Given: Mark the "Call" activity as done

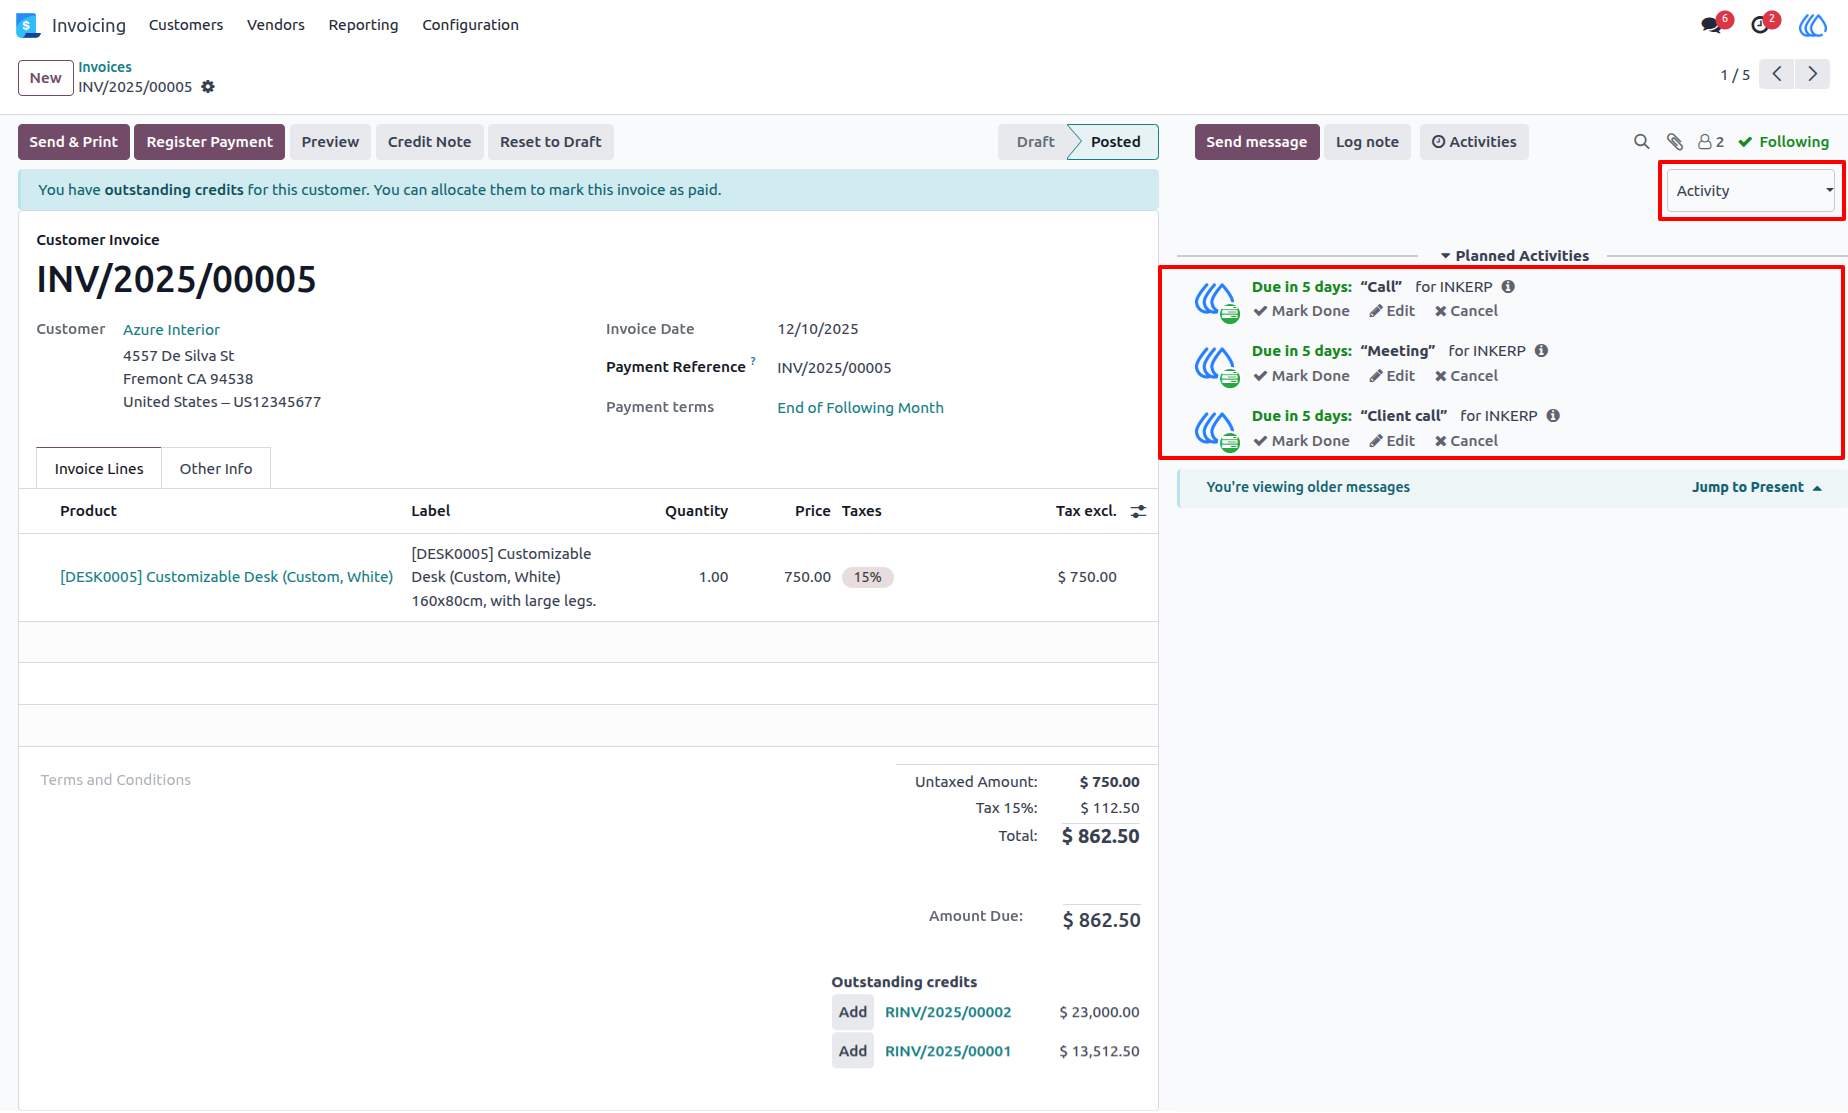Looking at the screenshot, I should 1301,311.
